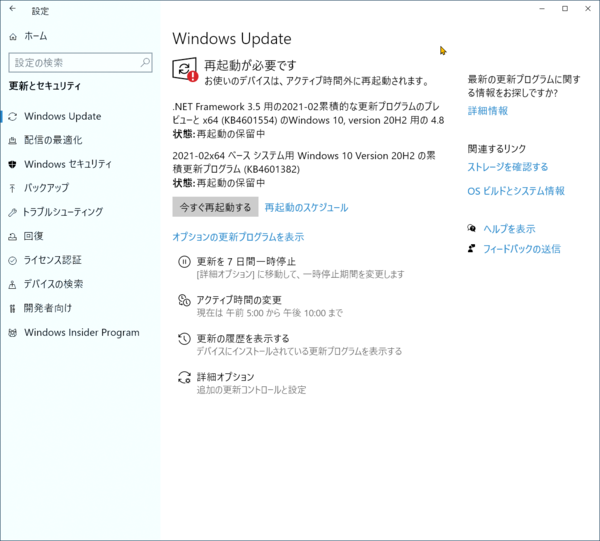This screenshot has width=600, height=541.
Task: Click the Windows Insider Program icon
Action: point(13,333)
